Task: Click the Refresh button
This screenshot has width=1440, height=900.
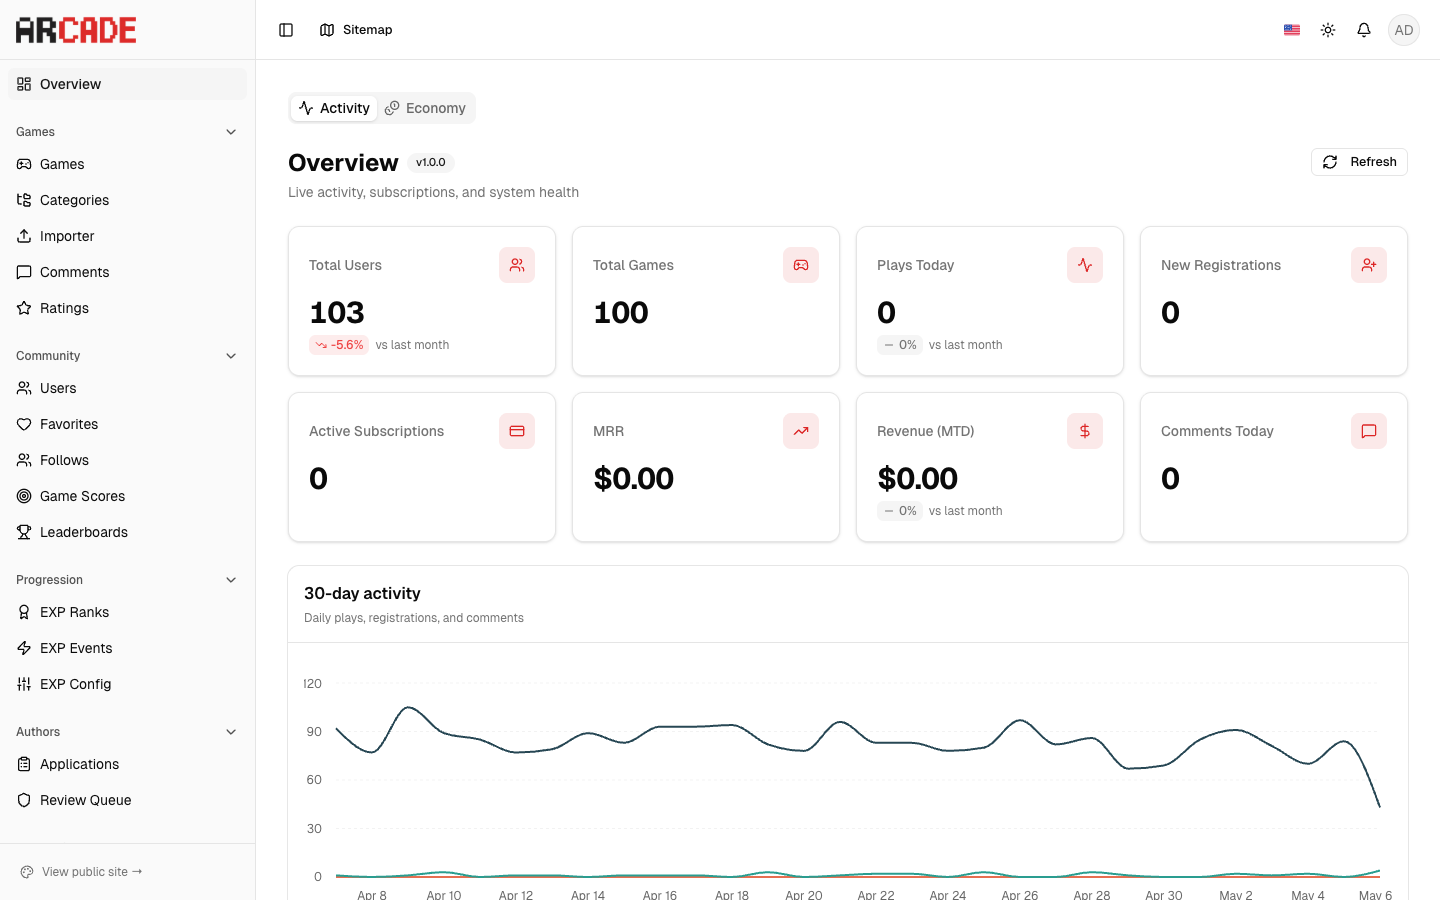Action: (1359, 162)
